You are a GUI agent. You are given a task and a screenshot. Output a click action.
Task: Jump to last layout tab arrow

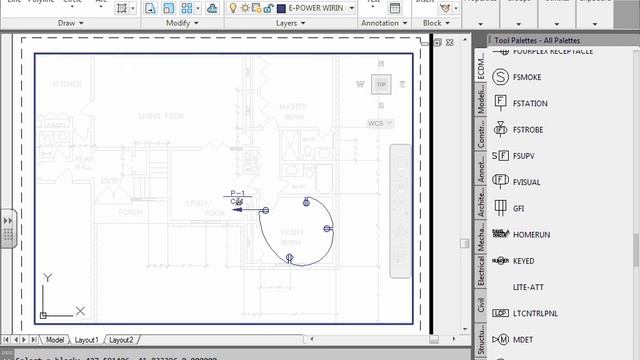coord(34,340)
